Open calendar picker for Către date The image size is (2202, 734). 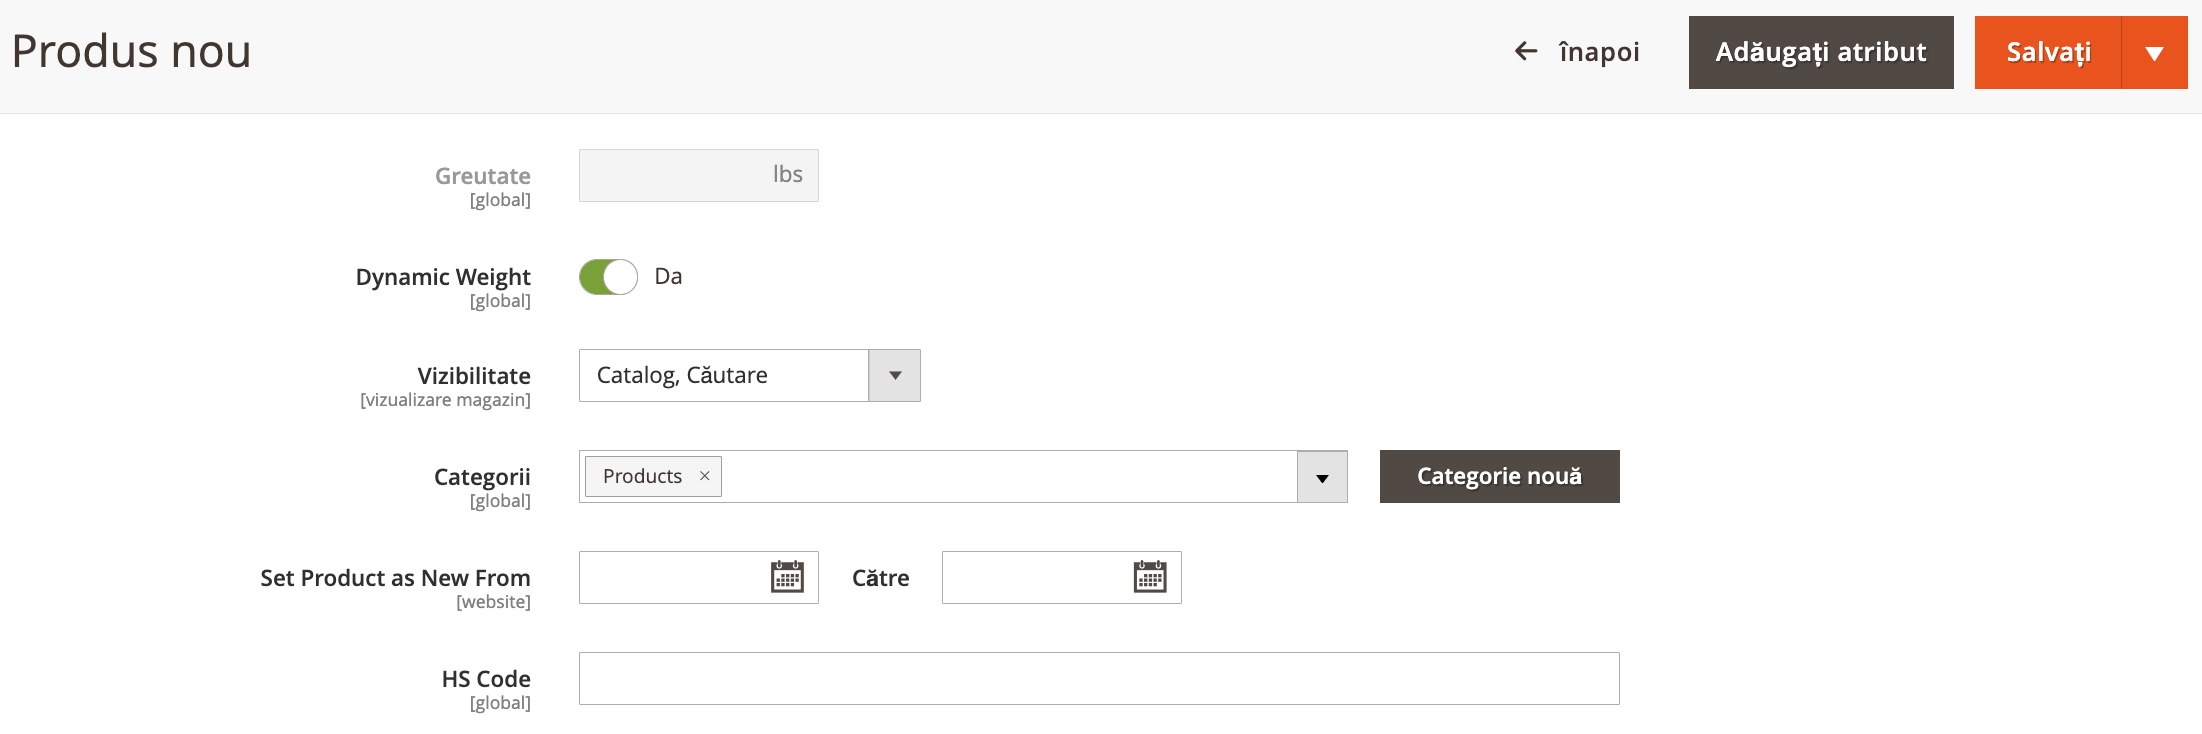click(1150, 577)
